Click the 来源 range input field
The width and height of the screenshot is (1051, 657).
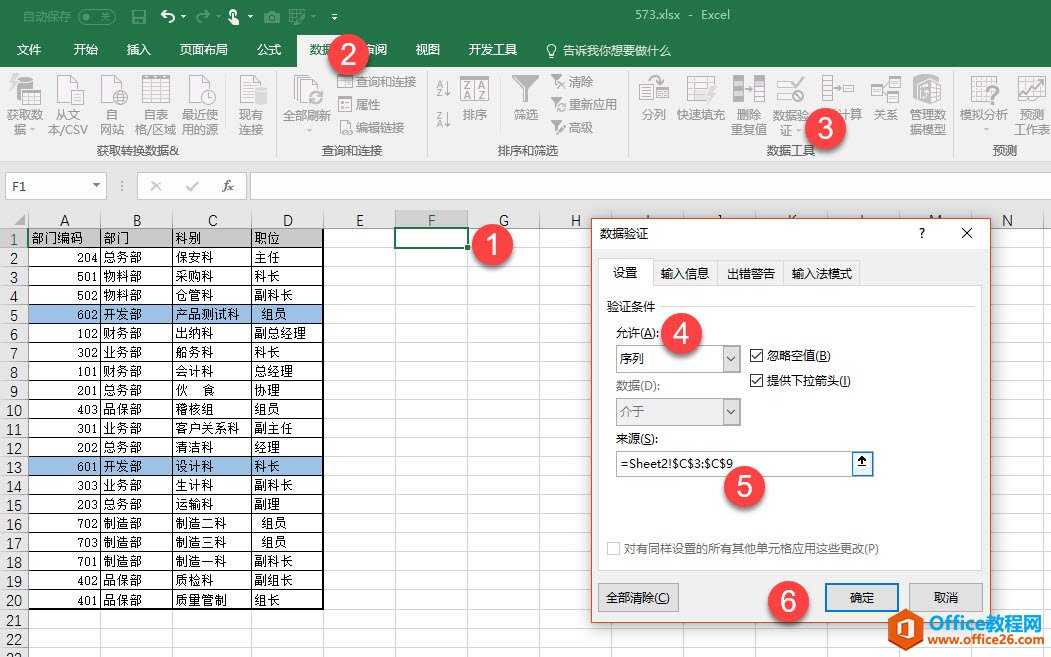pos(732,463)
